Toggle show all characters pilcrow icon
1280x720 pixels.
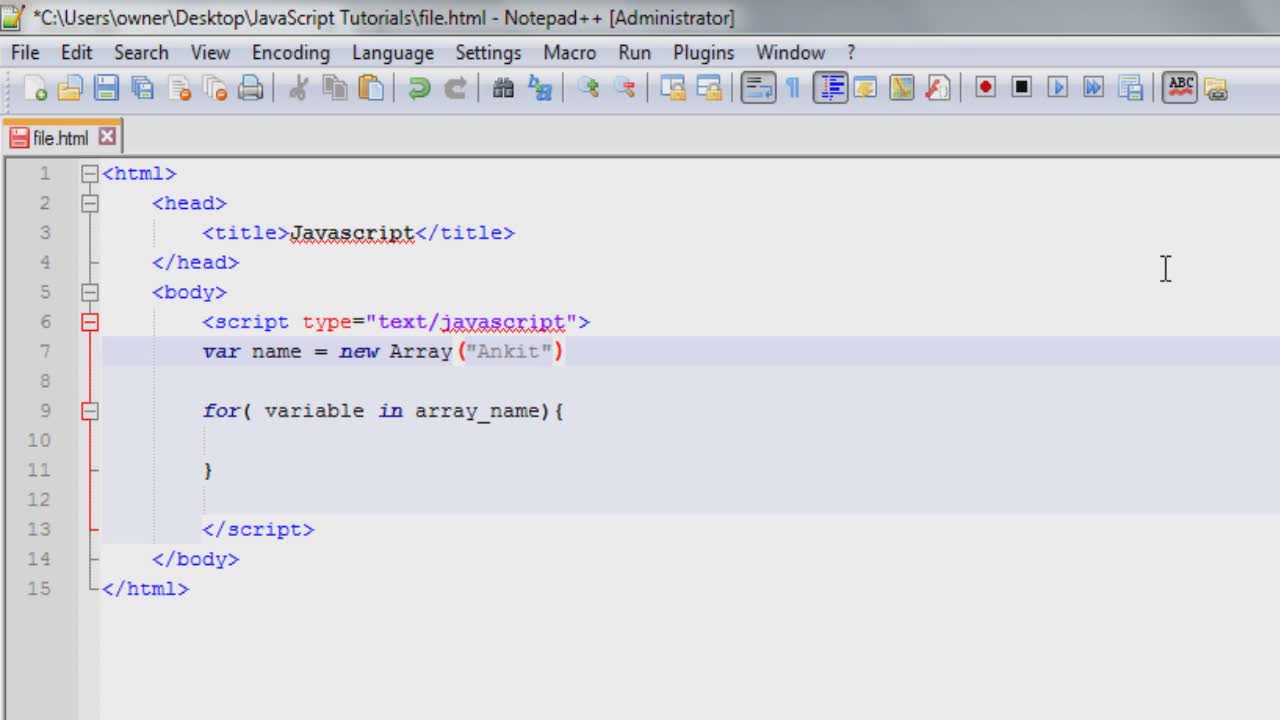pos(793,89)
